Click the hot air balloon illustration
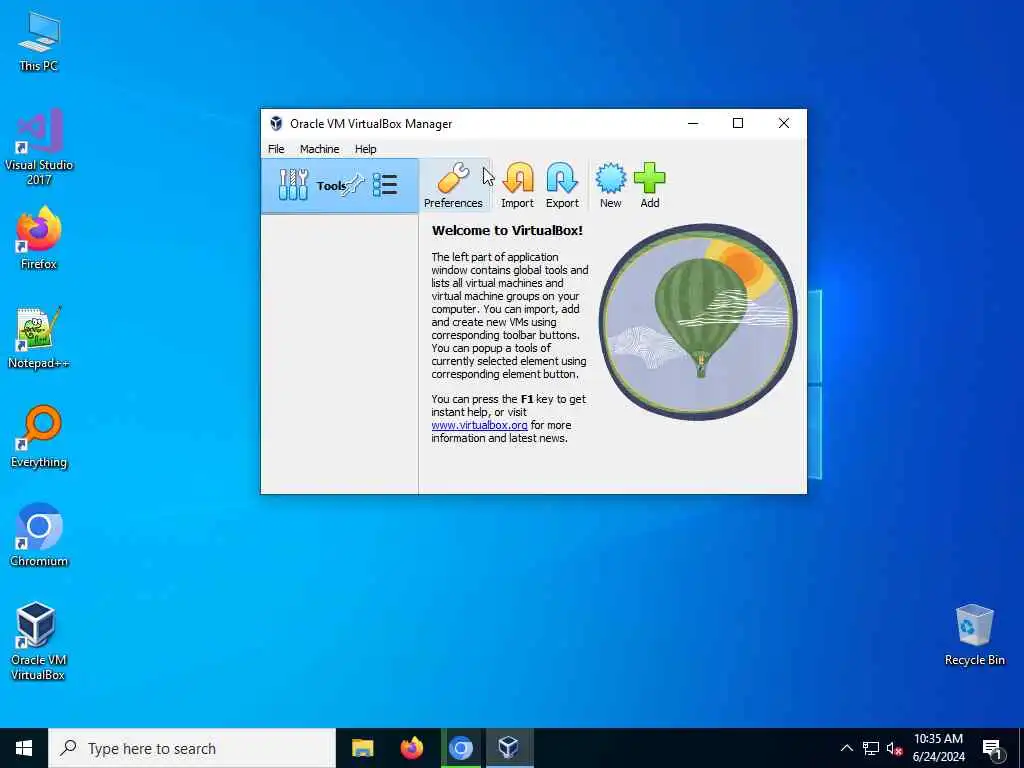This screenshot has width=1024, height=768. [698, 322]
